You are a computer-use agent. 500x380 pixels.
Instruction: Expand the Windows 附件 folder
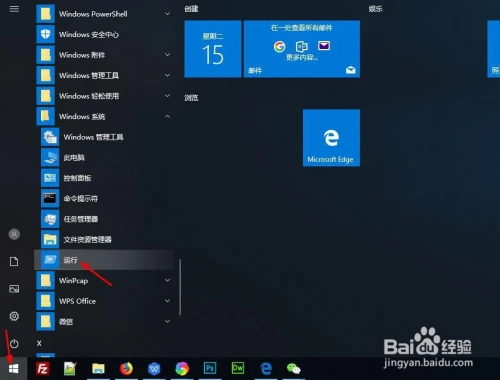click(104, 55)
